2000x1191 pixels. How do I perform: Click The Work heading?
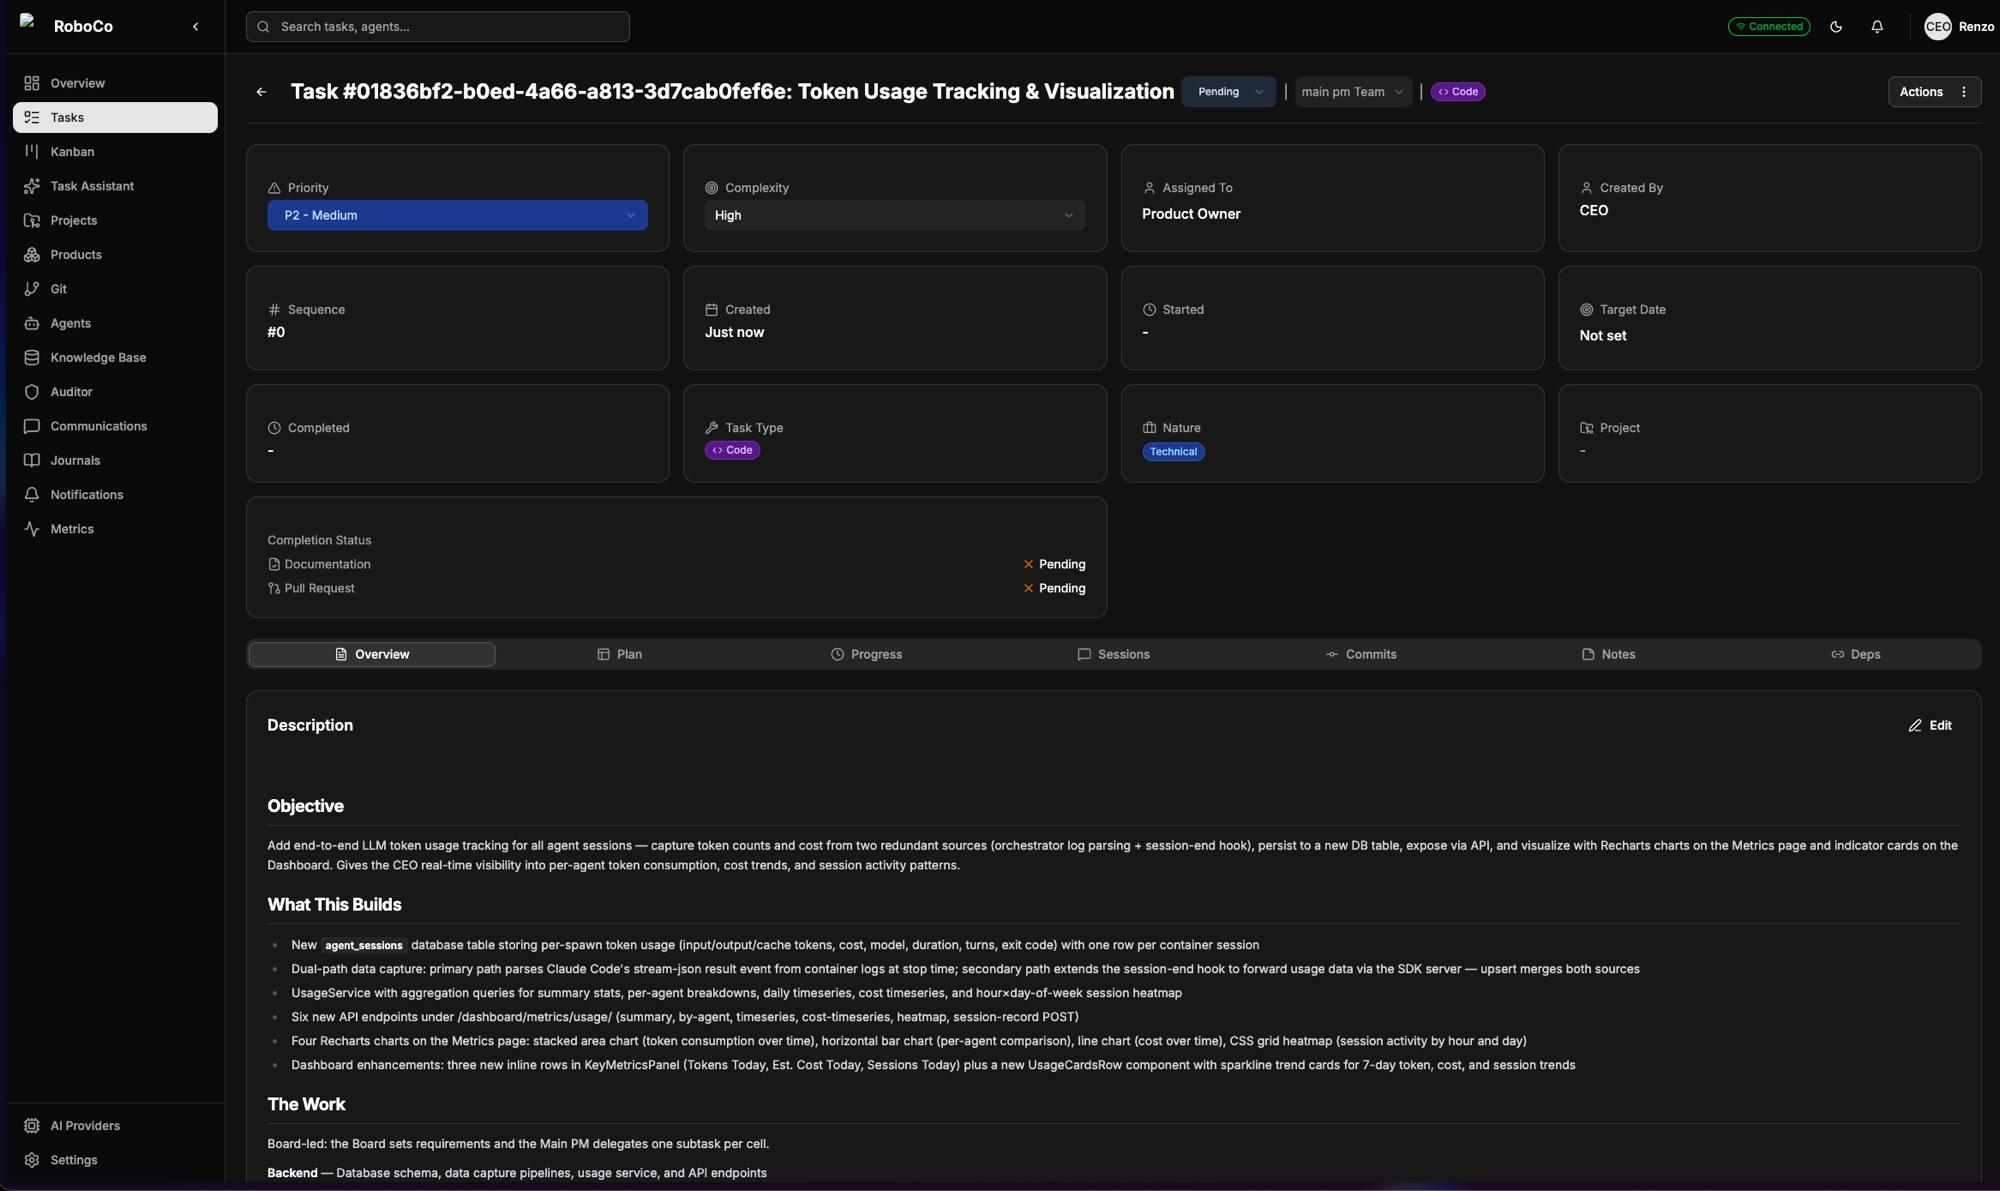coord(306,1104)
